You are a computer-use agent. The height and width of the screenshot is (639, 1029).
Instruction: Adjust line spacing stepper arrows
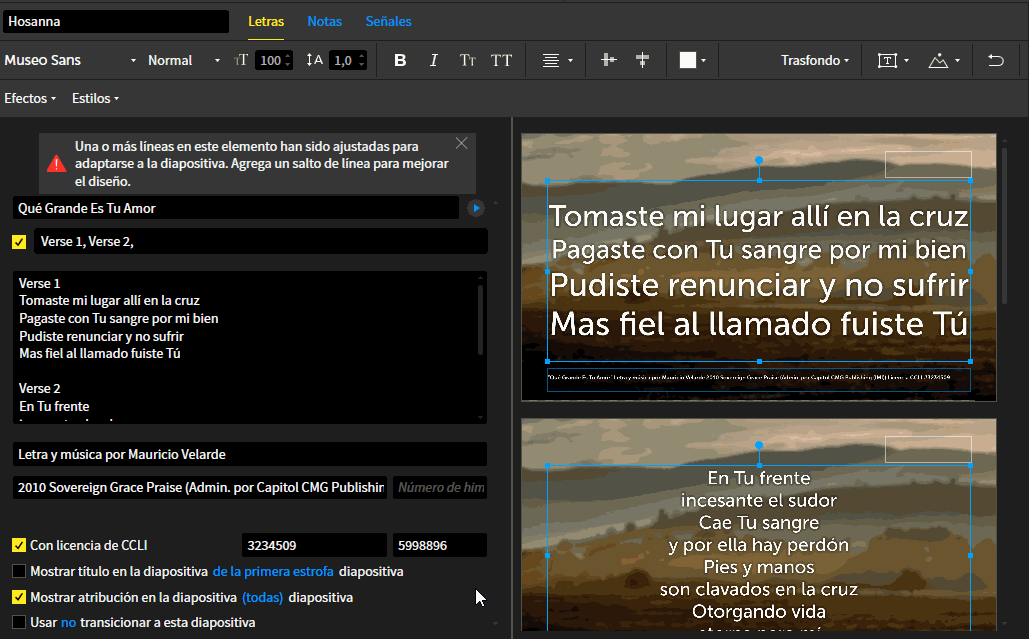362,60
